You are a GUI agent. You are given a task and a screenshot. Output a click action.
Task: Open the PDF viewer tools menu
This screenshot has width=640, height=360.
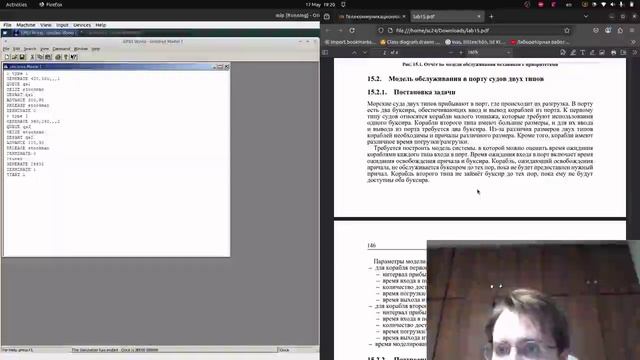click(x=634, y=52)
